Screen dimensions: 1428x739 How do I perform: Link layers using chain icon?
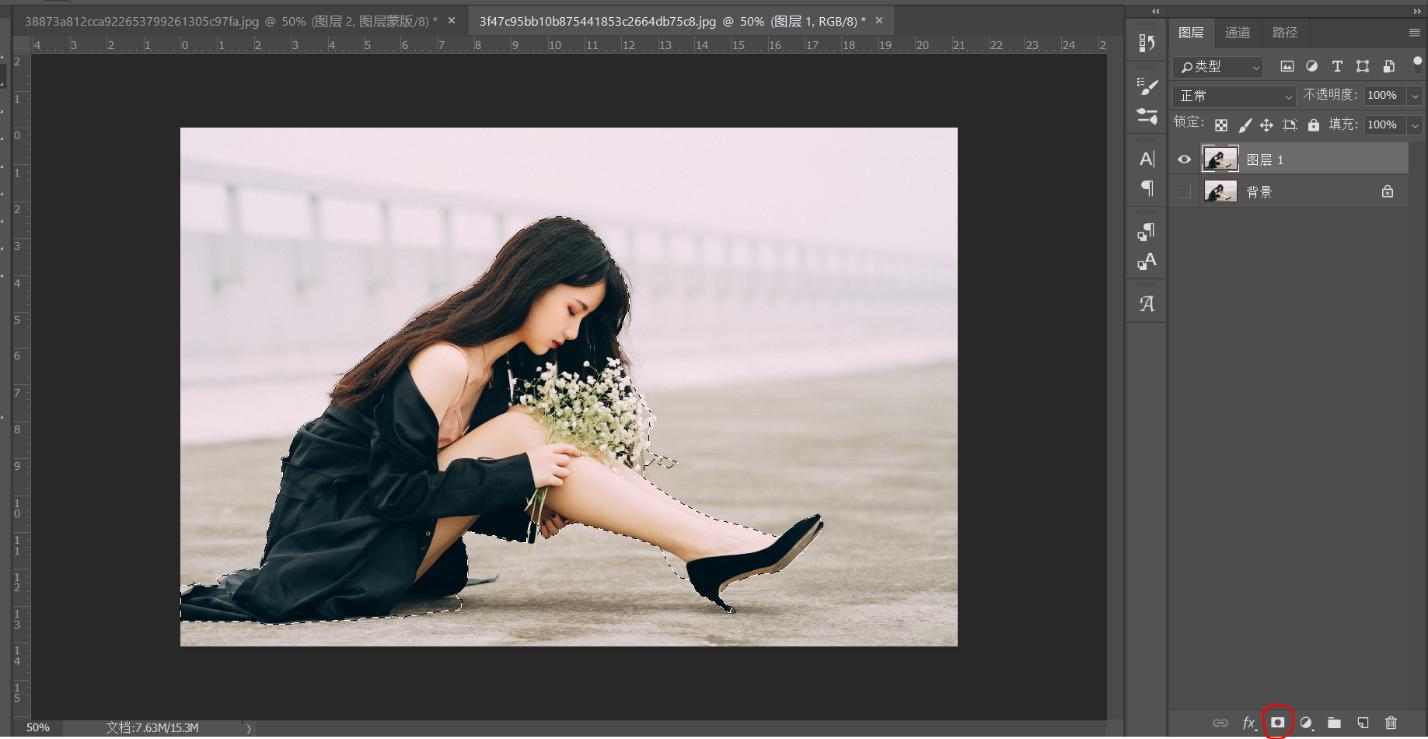click(x=1219, y=722)
